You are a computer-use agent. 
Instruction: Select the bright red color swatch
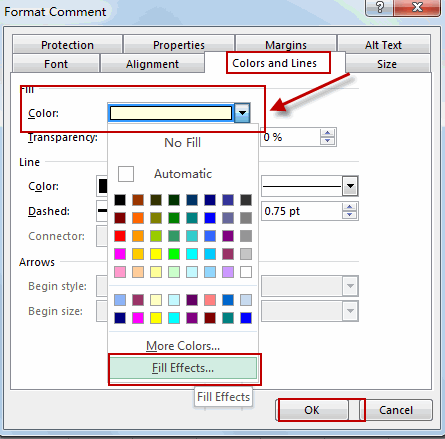(x=120, y=236)
